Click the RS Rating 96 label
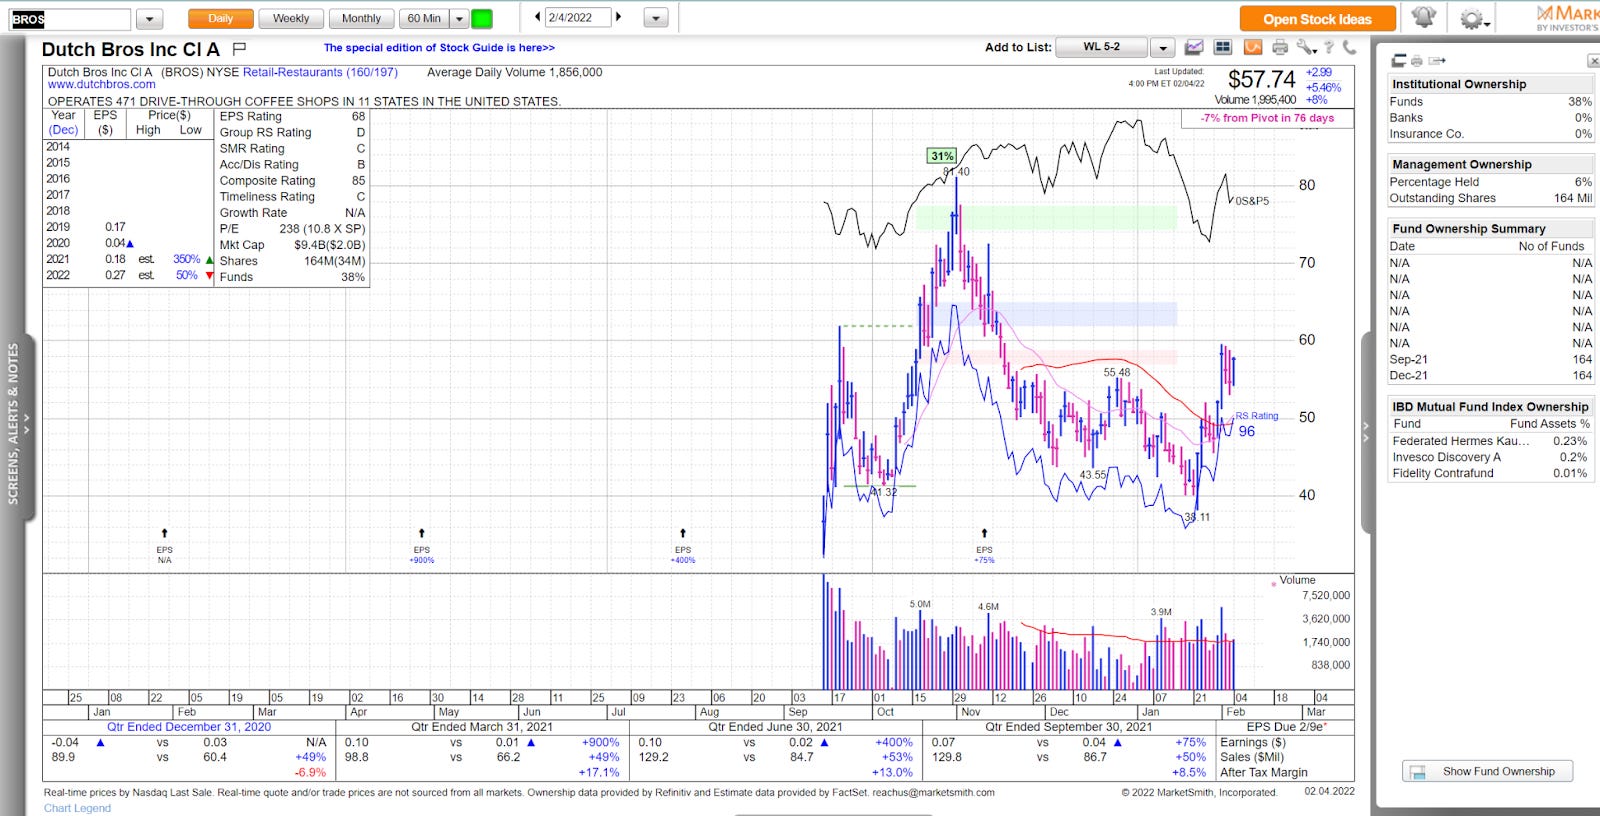 (1256, 424)
